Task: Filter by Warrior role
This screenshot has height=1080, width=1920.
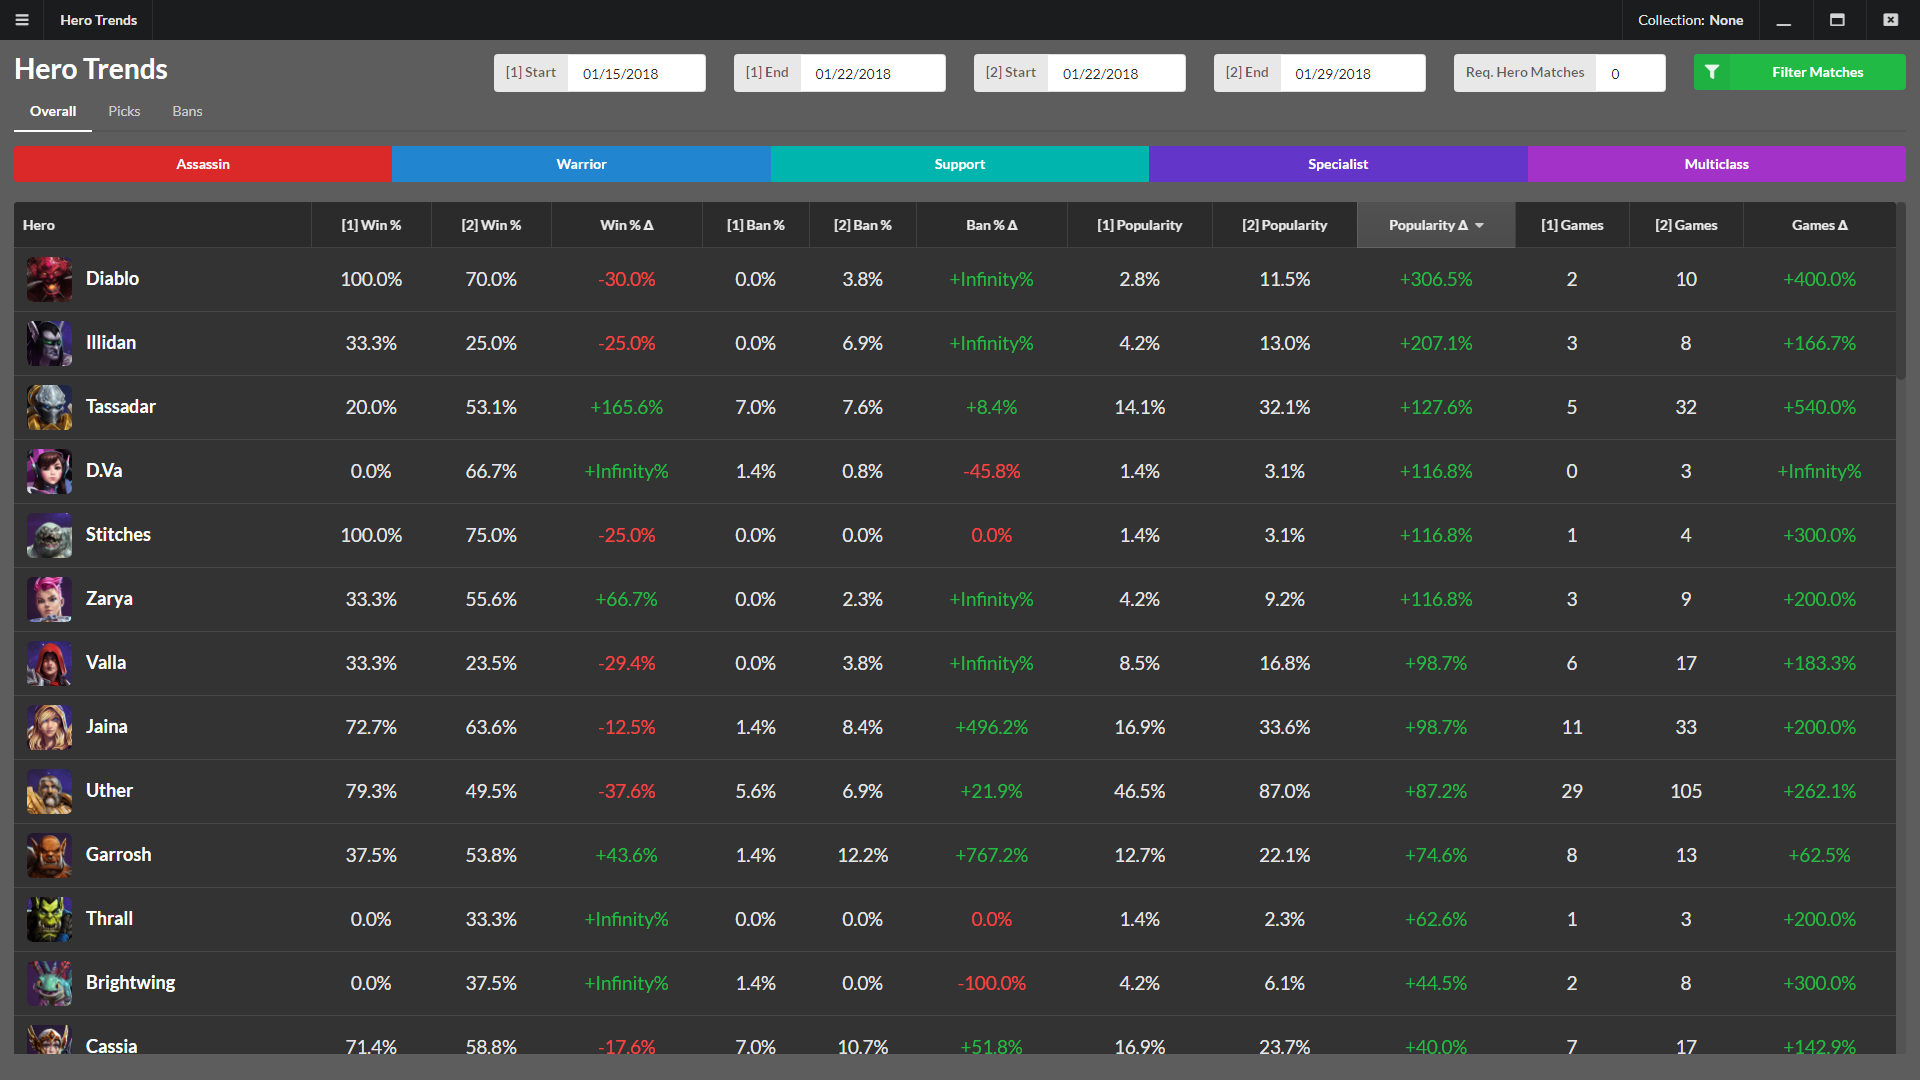Action: [x=581, y=164]
